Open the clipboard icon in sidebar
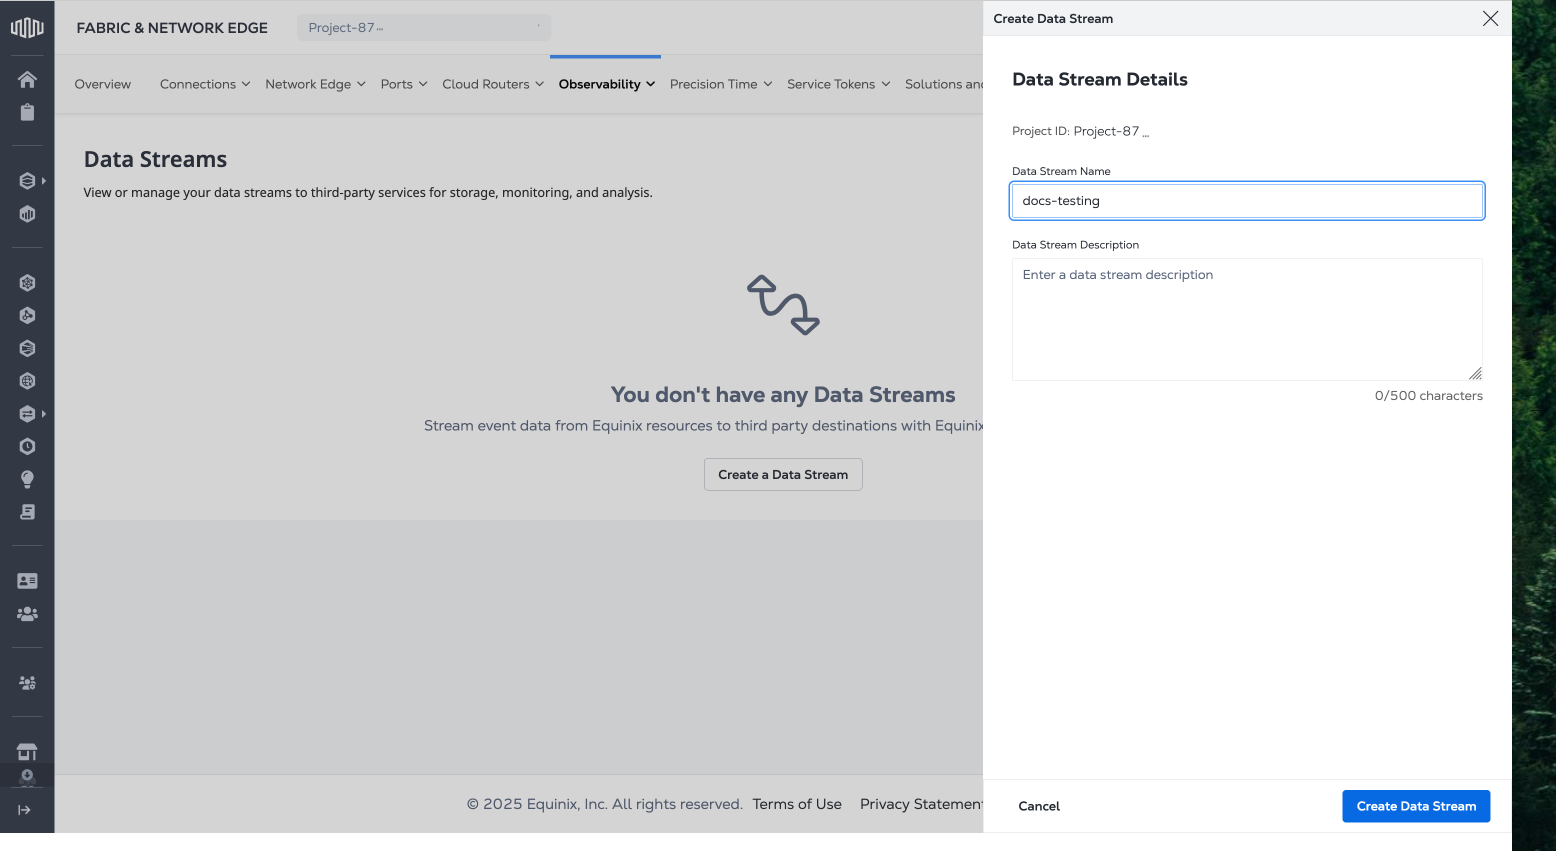 (x=27, y=112)
